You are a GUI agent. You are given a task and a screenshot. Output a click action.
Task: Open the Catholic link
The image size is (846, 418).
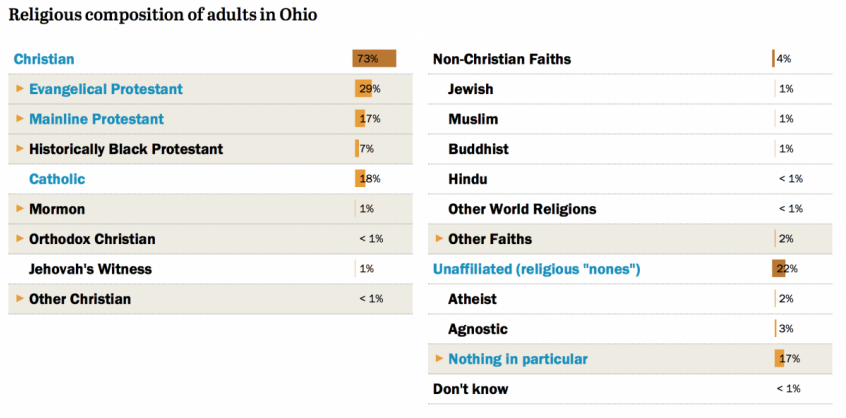[x=57, y=179]
